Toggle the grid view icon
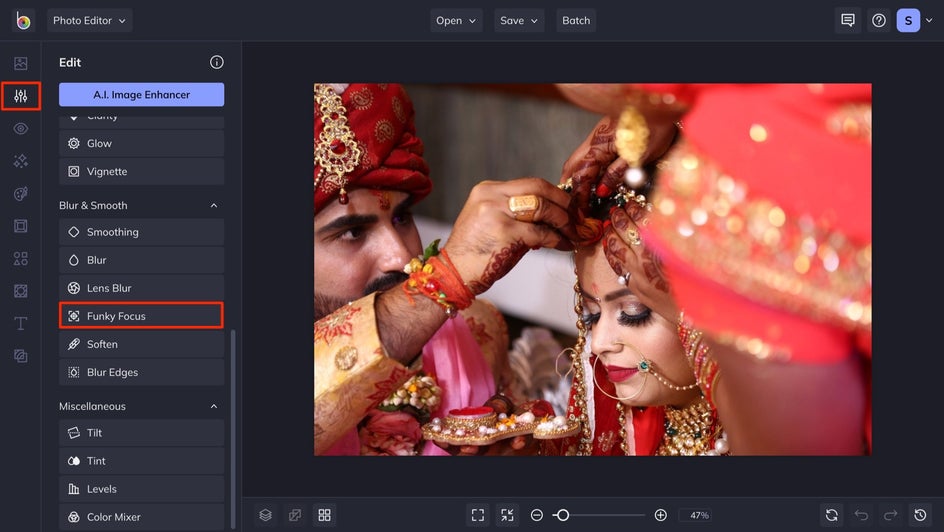The width and height of the screenshot is (944, 532). [324, 515]
